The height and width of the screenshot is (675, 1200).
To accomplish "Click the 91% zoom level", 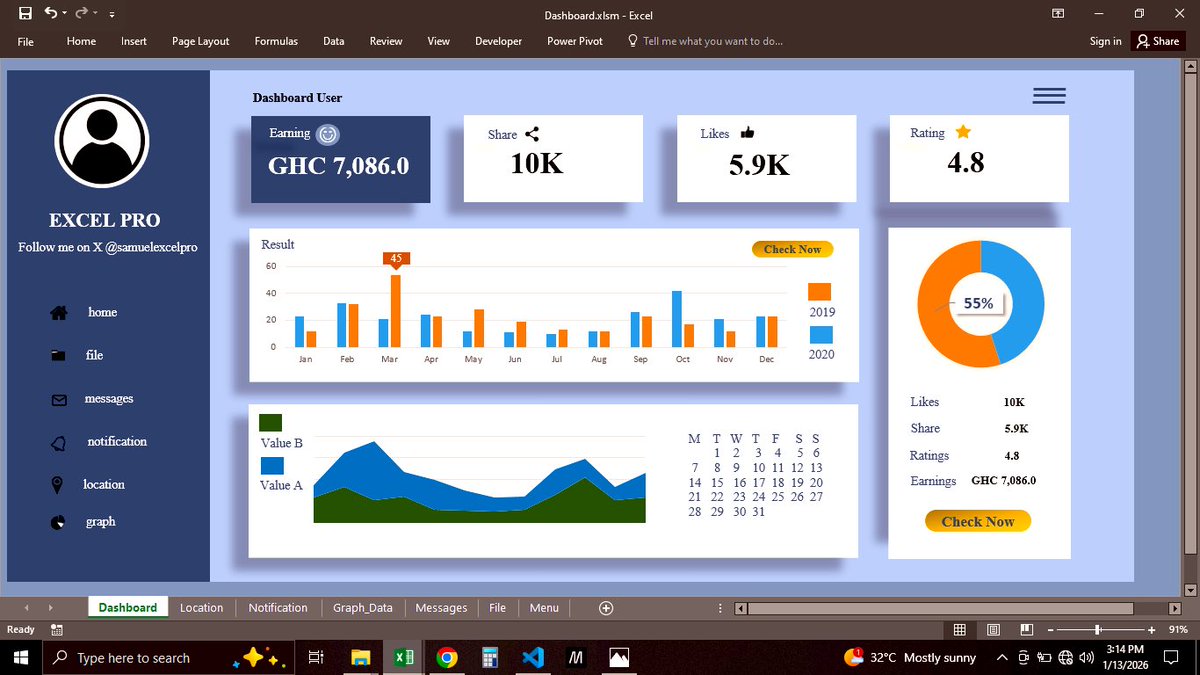I will [1178, 630].
